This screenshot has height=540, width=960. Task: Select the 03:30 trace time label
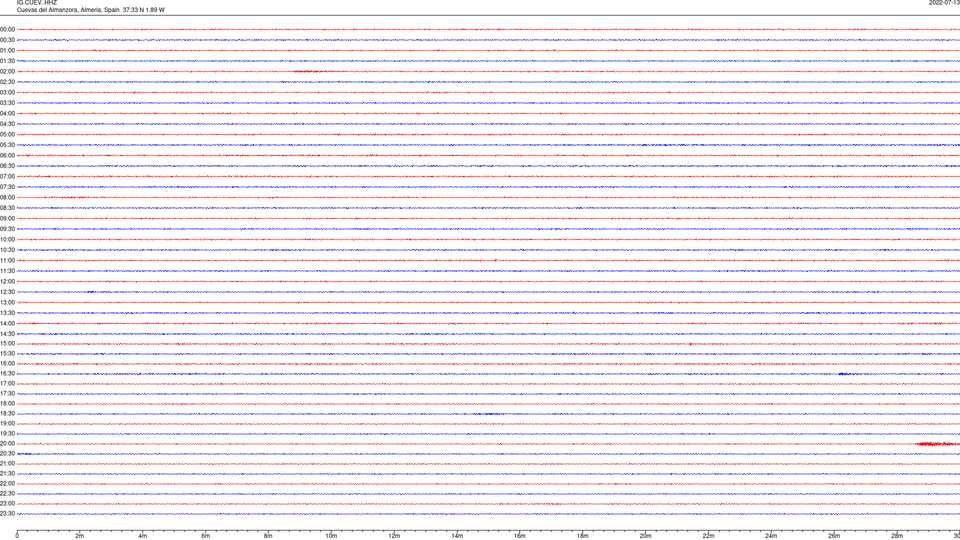pyautogui.click(x=7, y=103)
